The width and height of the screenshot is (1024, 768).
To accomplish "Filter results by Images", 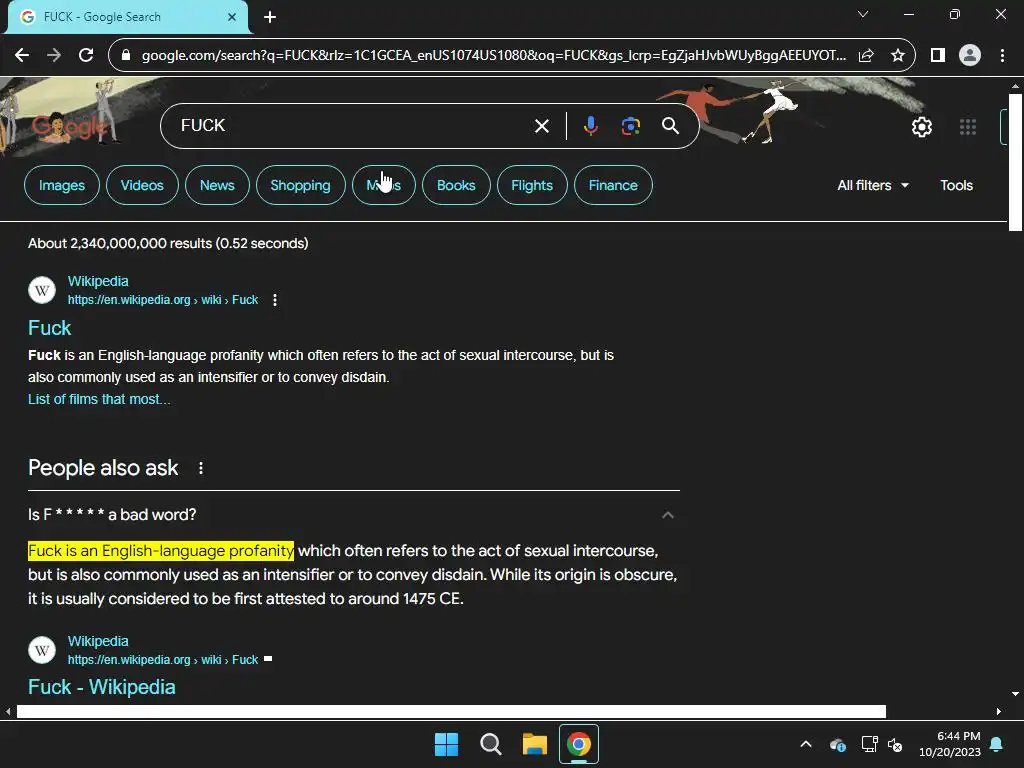I will coord(62,185).
